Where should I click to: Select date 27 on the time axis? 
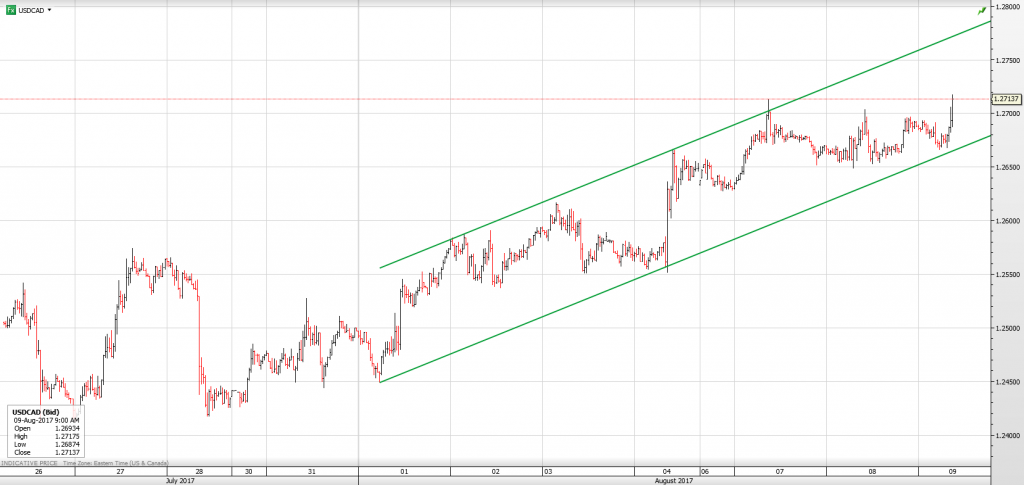pyautogui.click(x=120, y=470)
